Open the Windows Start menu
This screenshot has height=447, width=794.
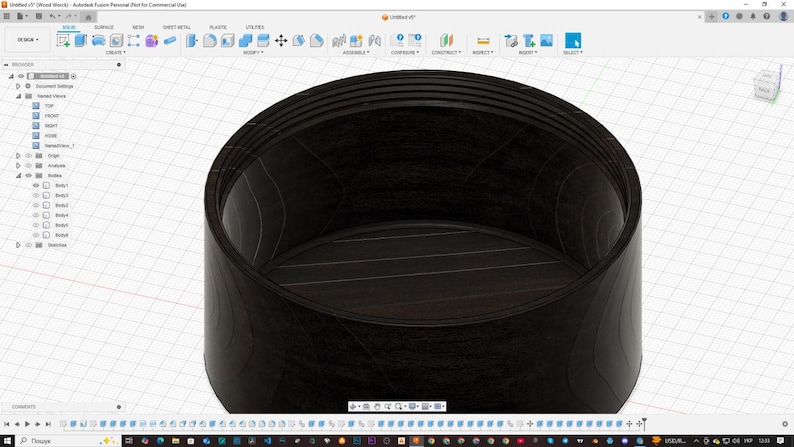(7, 441)
